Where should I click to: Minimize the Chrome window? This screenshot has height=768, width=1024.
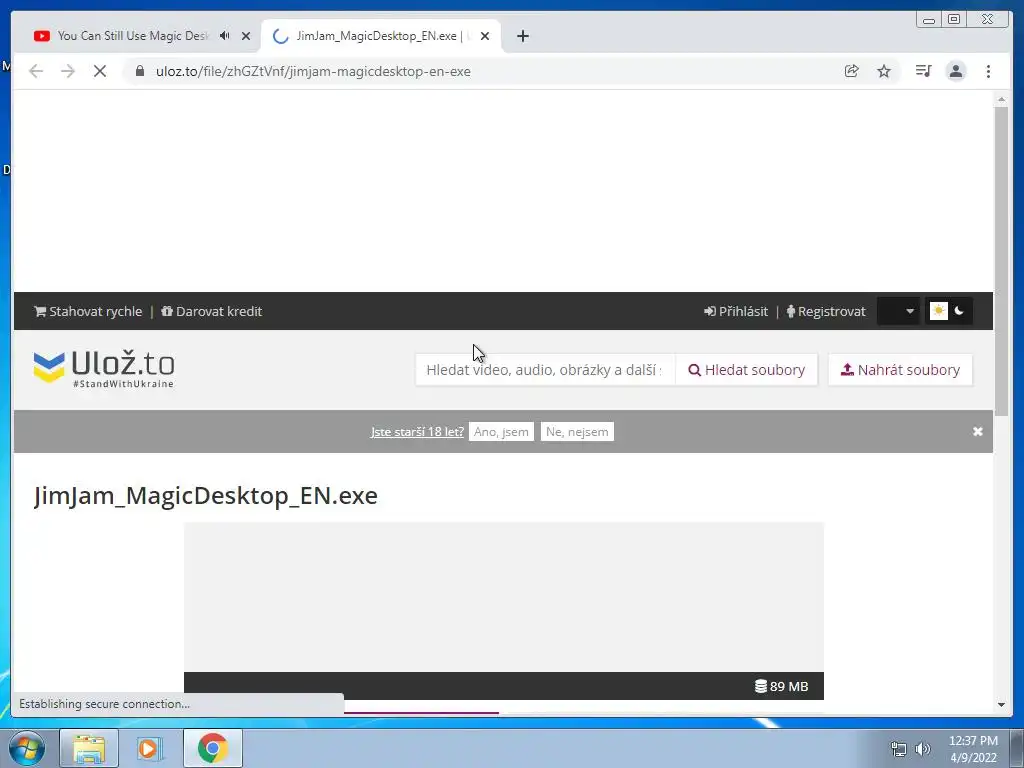point(928,20)
